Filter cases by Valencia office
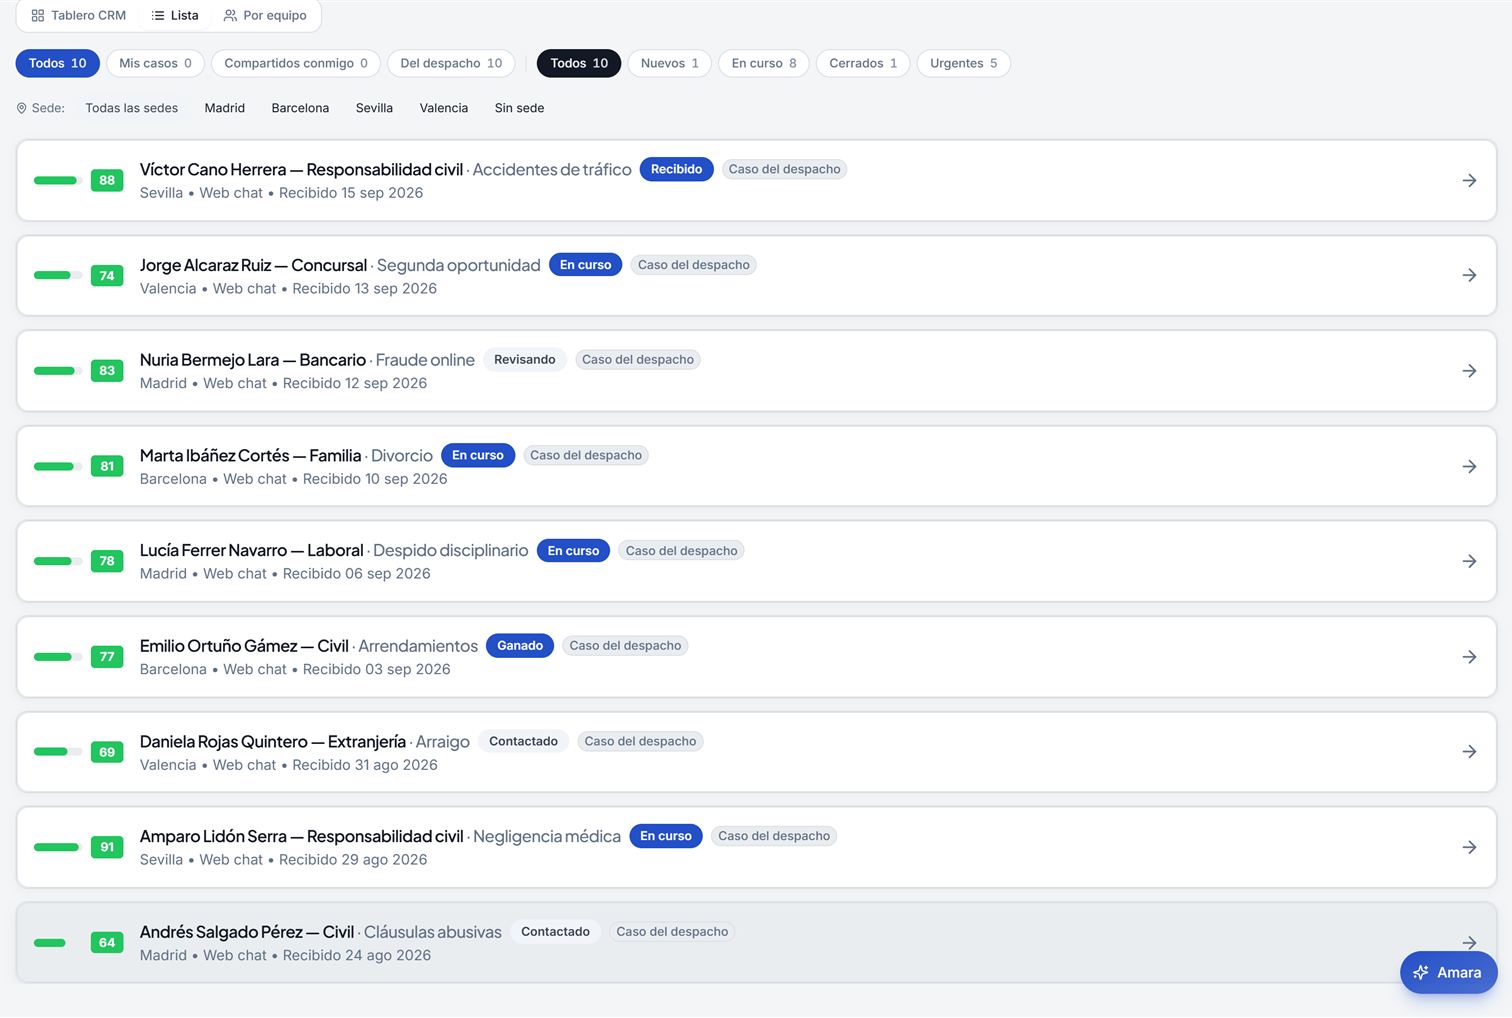Image resolution: width=1512 pixels, height=1018 pixels. pos(444,108)
